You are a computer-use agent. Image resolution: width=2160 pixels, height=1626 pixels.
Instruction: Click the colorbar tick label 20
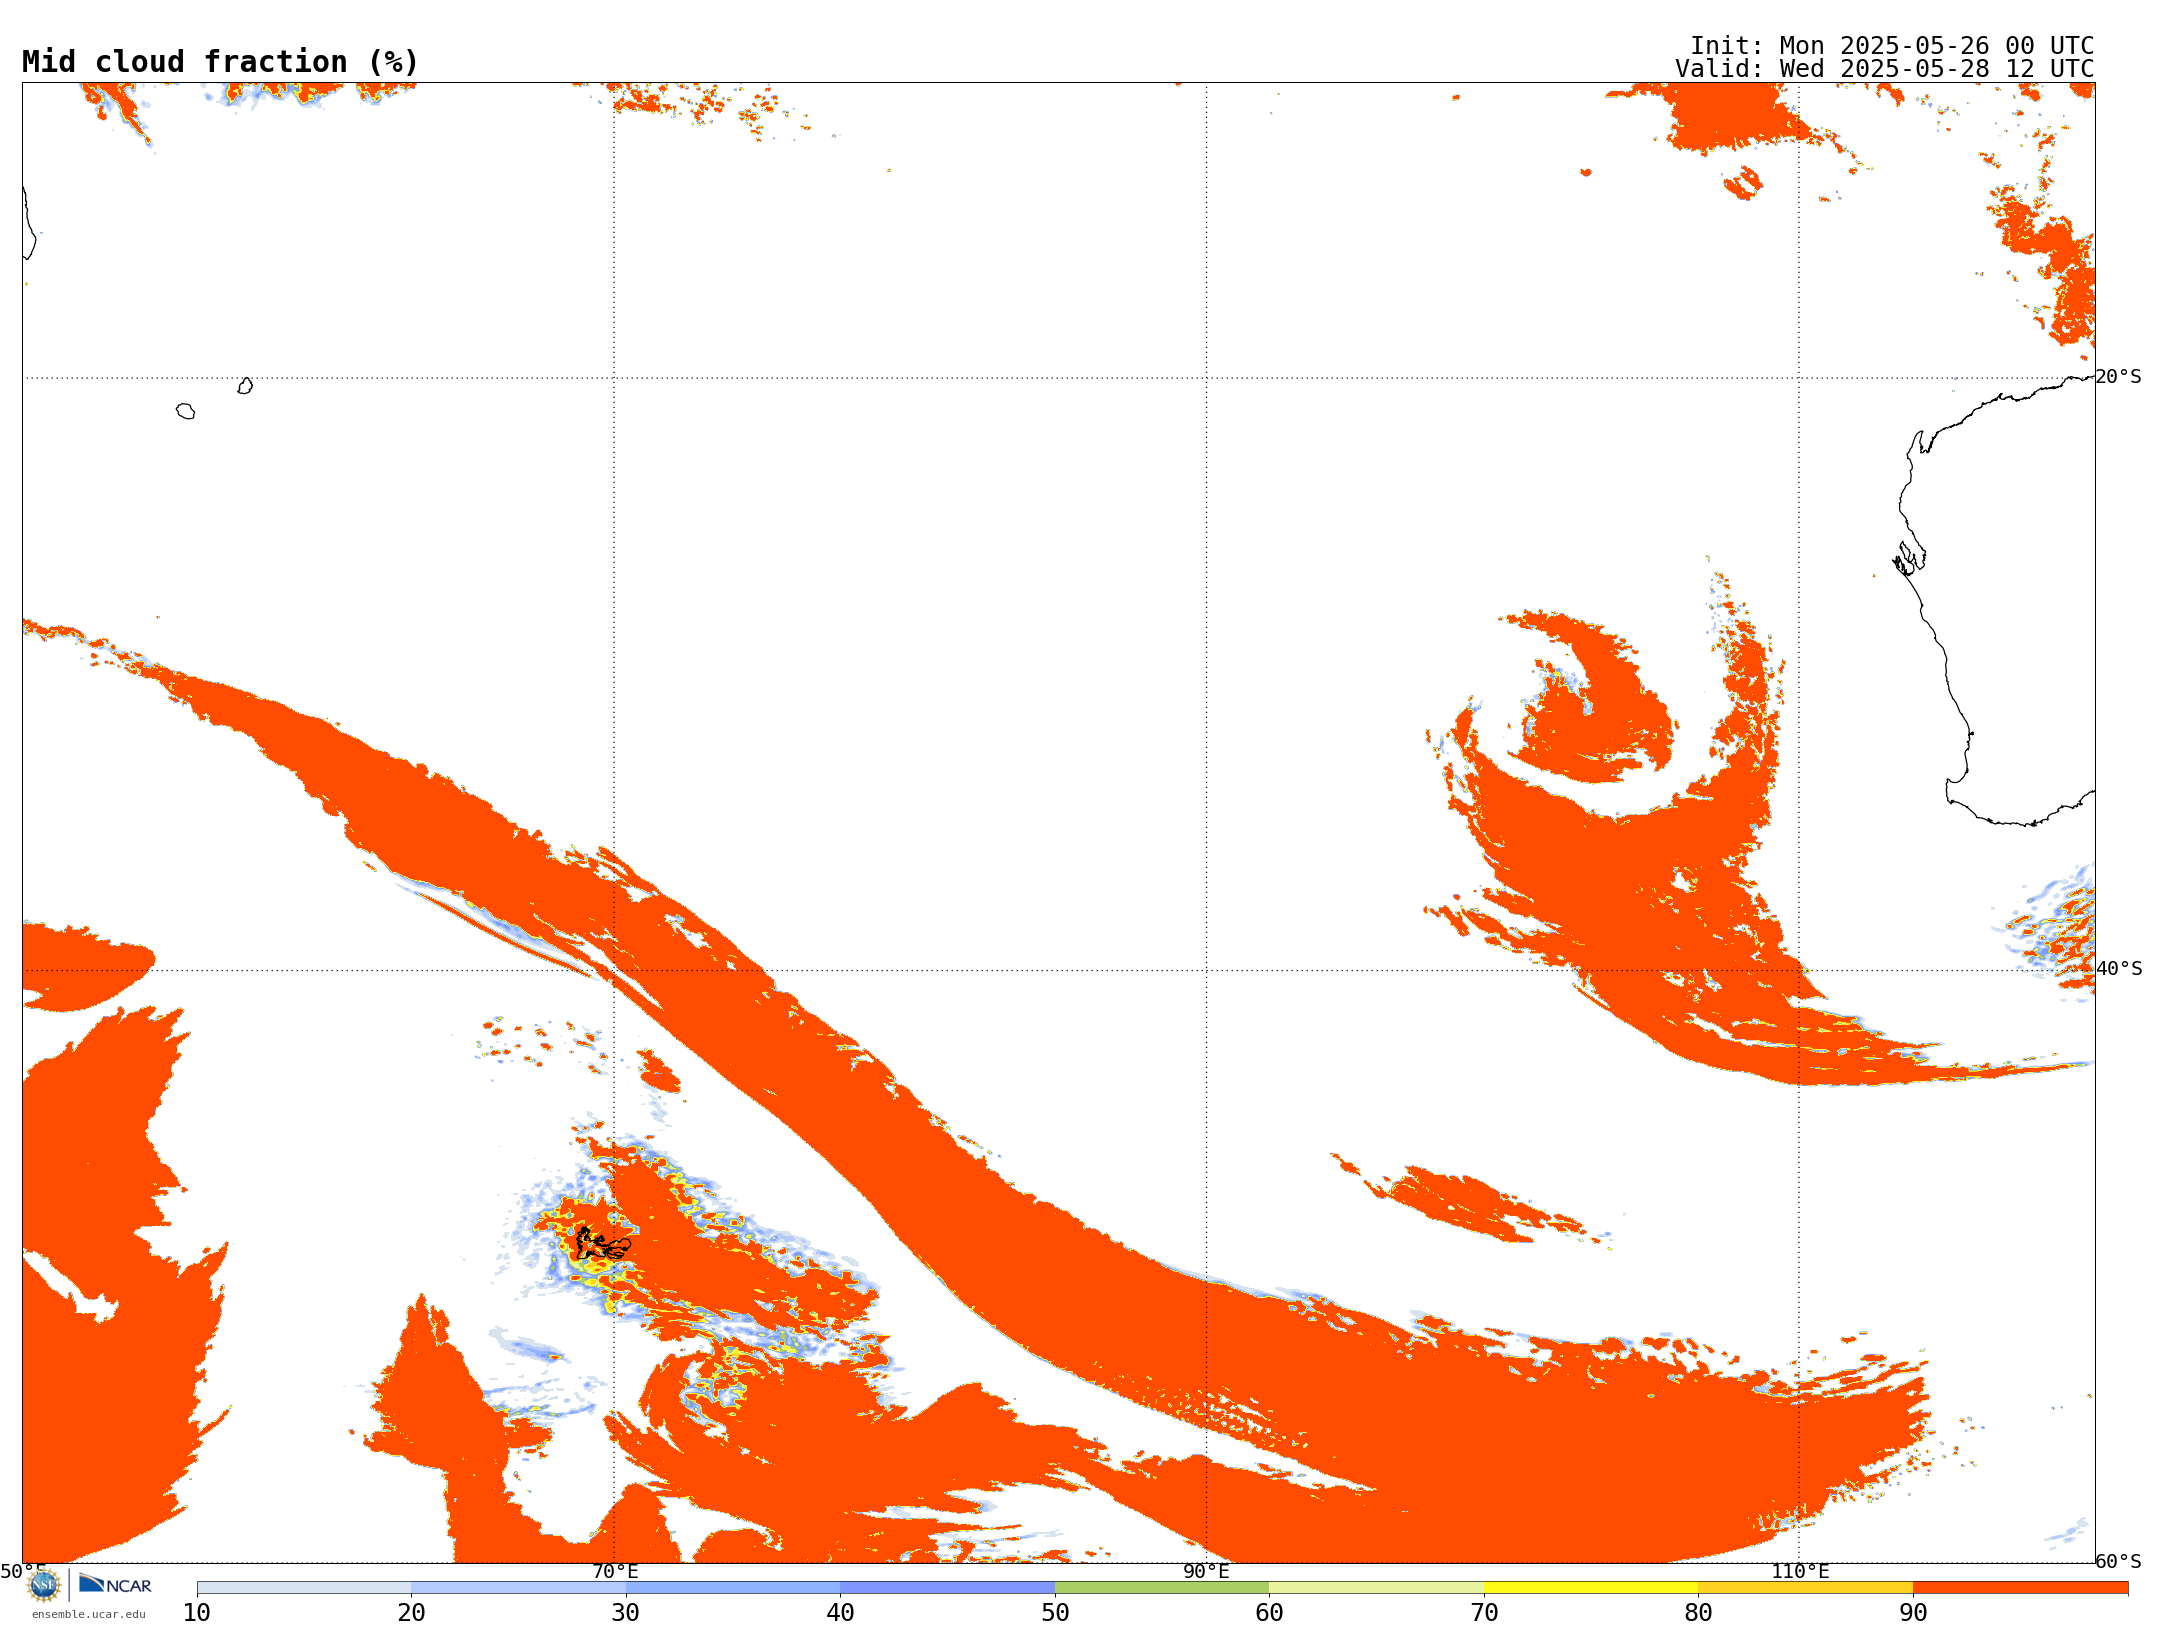(411, 1613)
